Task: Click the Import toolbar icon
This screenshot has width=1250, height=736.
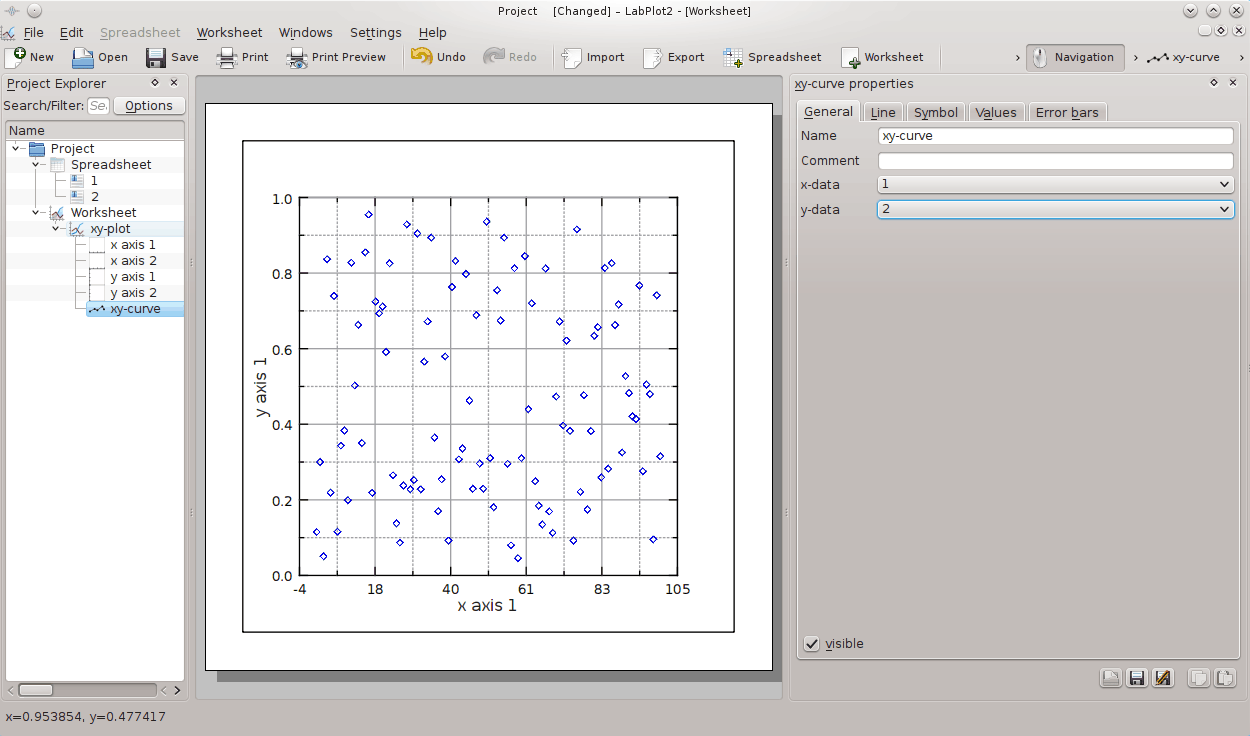Action: (x=572, y=57)
